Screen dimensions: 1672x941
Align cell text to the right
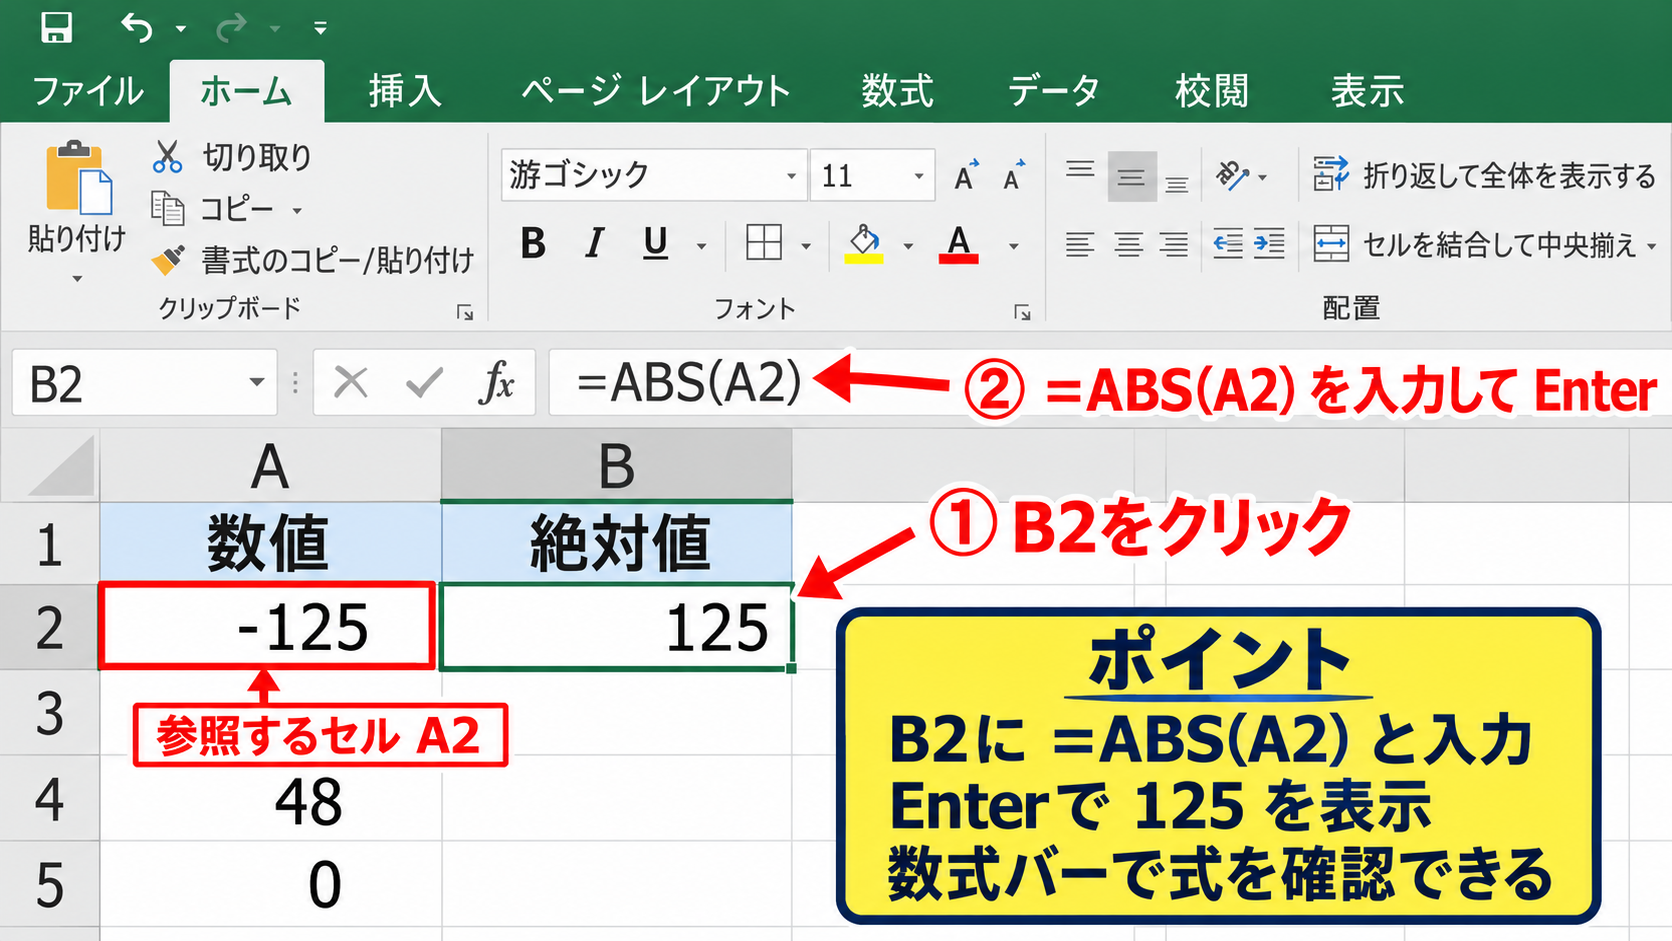[1174, 244]
